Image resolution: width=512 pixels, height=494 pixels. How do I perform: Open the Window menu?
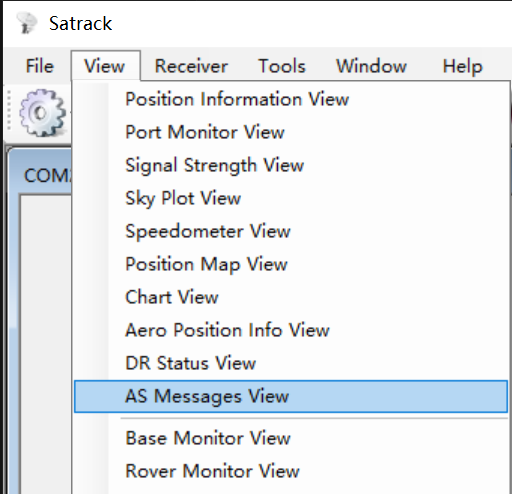(x=371, y=66)
